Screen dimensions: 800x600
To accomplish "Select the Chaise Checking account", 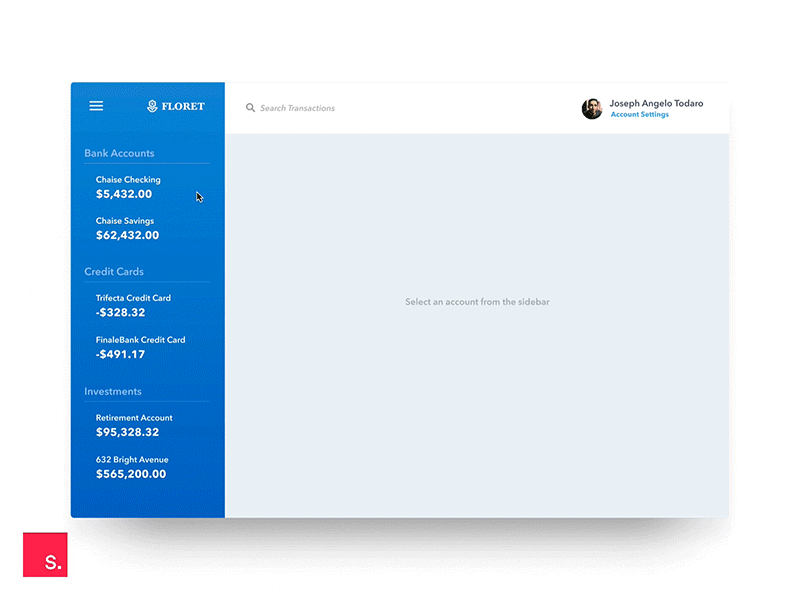I will pos(130,186).
